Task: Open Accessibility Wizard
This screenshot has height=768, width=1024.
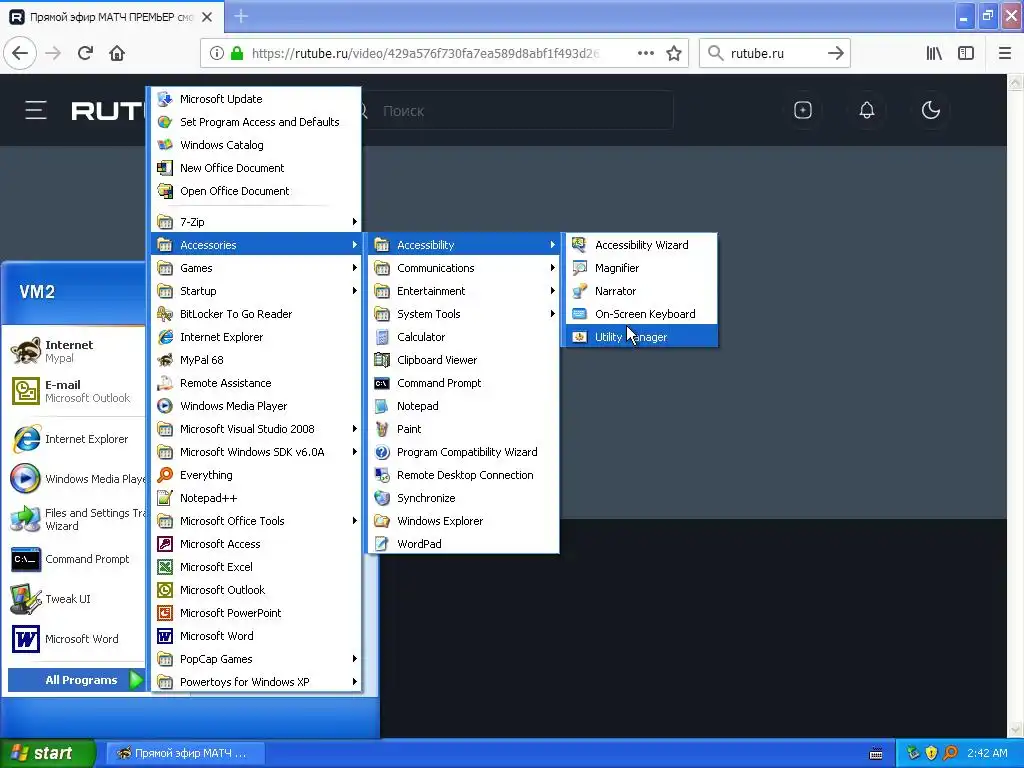Action: coord(641,245)
